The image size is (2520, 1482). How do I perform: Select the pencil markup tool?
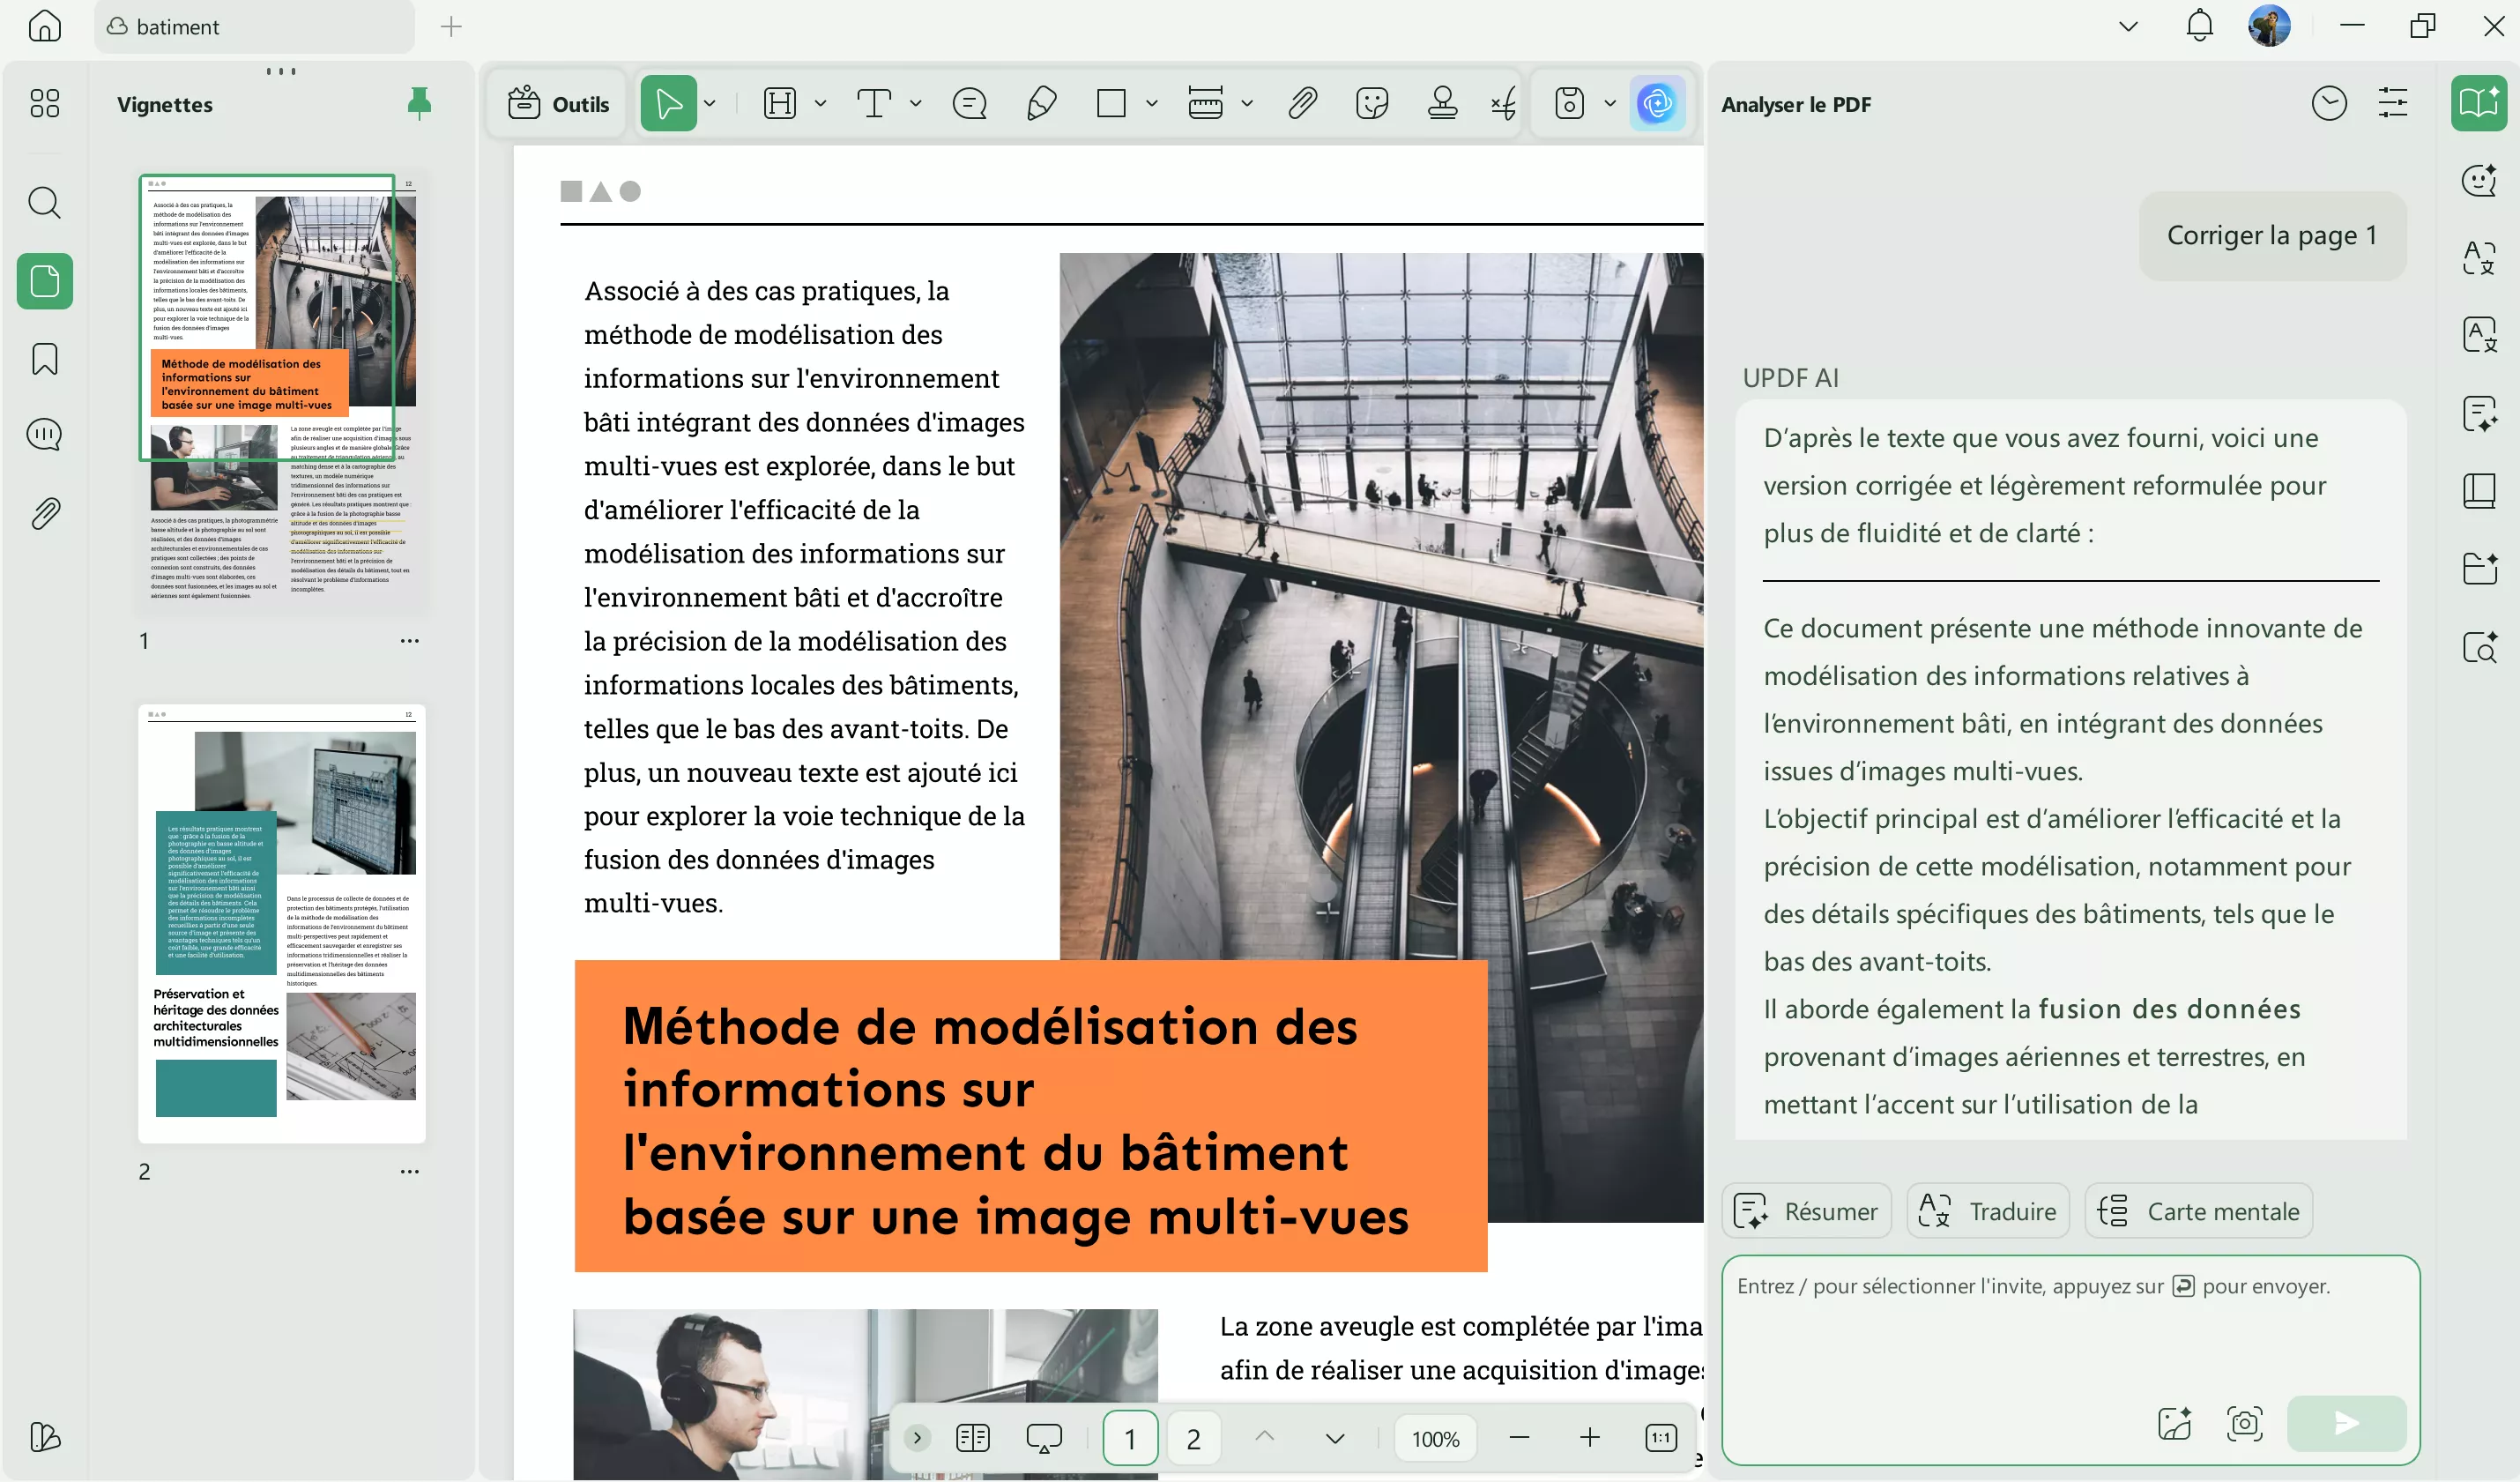1040,103
